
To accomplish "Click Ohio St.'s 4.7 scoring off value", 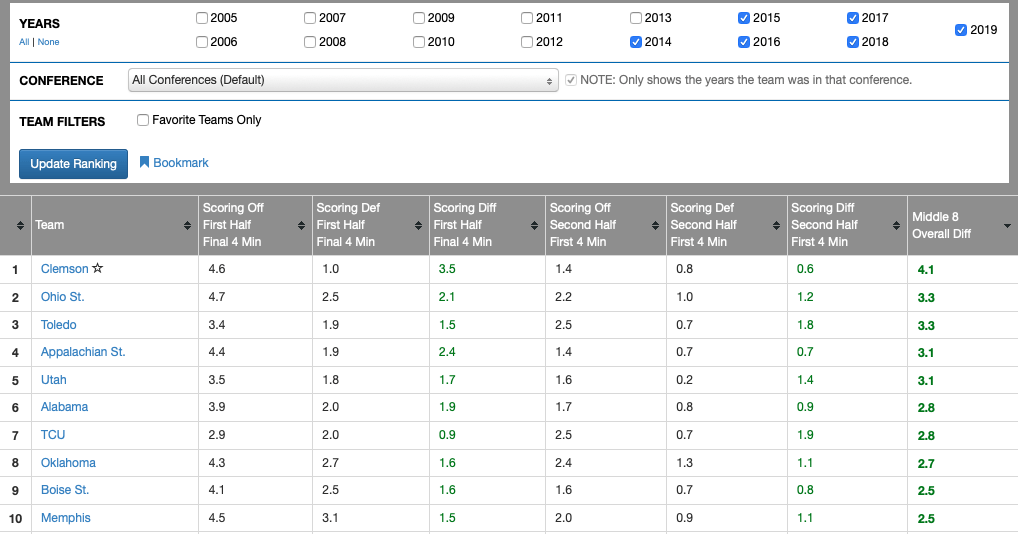I will (x=217, y=297).
